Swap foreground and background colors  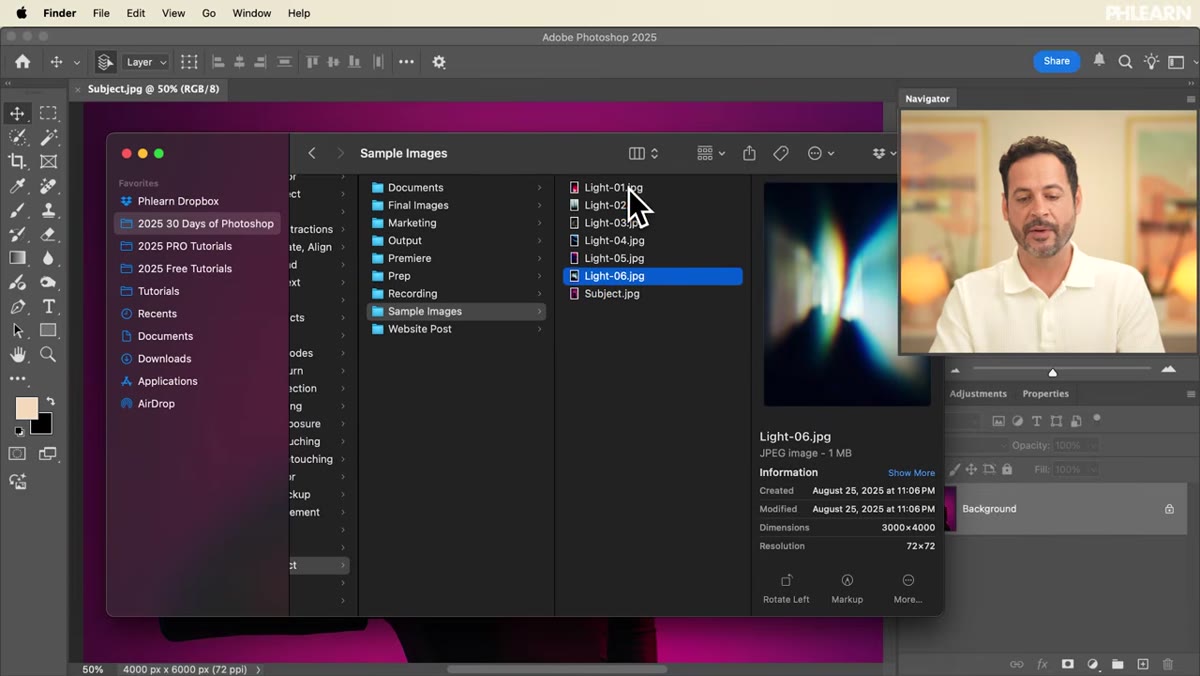coord(50,402)
